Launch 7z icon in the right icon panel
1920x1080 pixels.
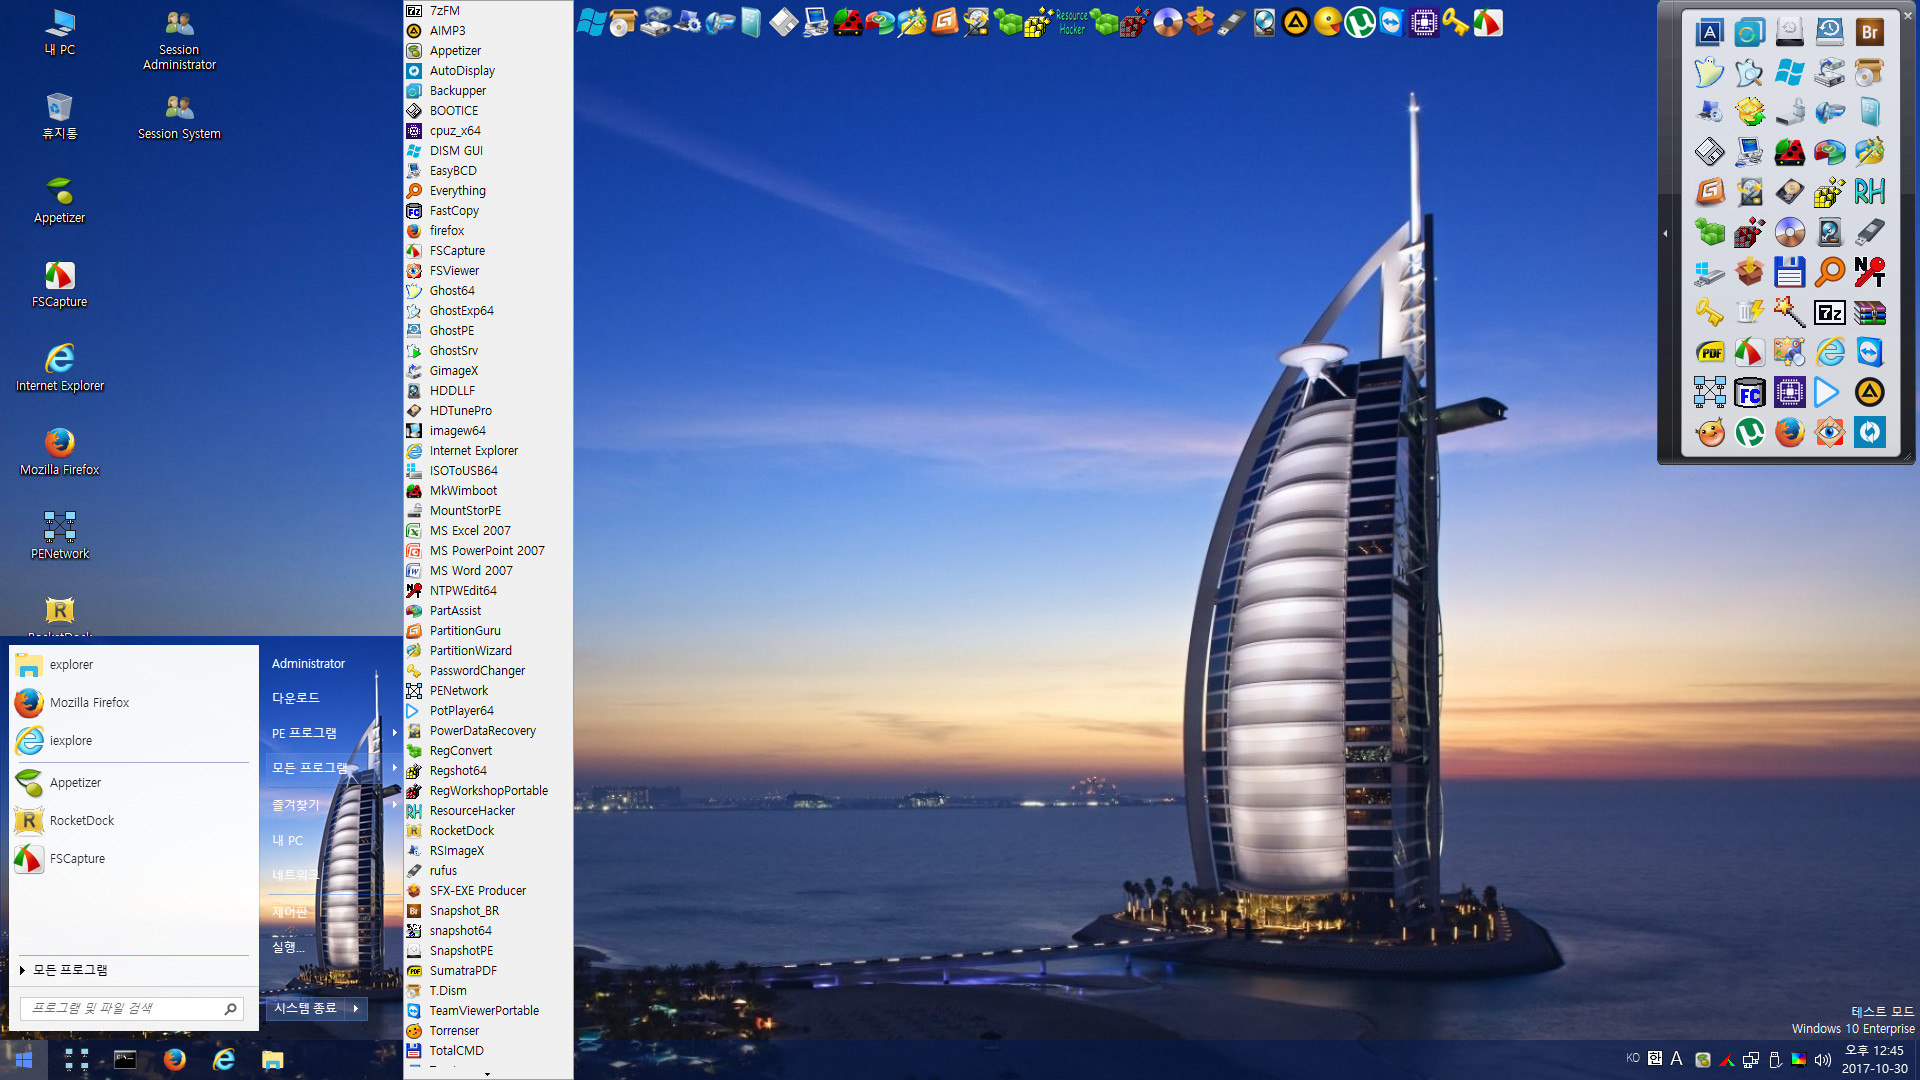[x=1829, y=312]
